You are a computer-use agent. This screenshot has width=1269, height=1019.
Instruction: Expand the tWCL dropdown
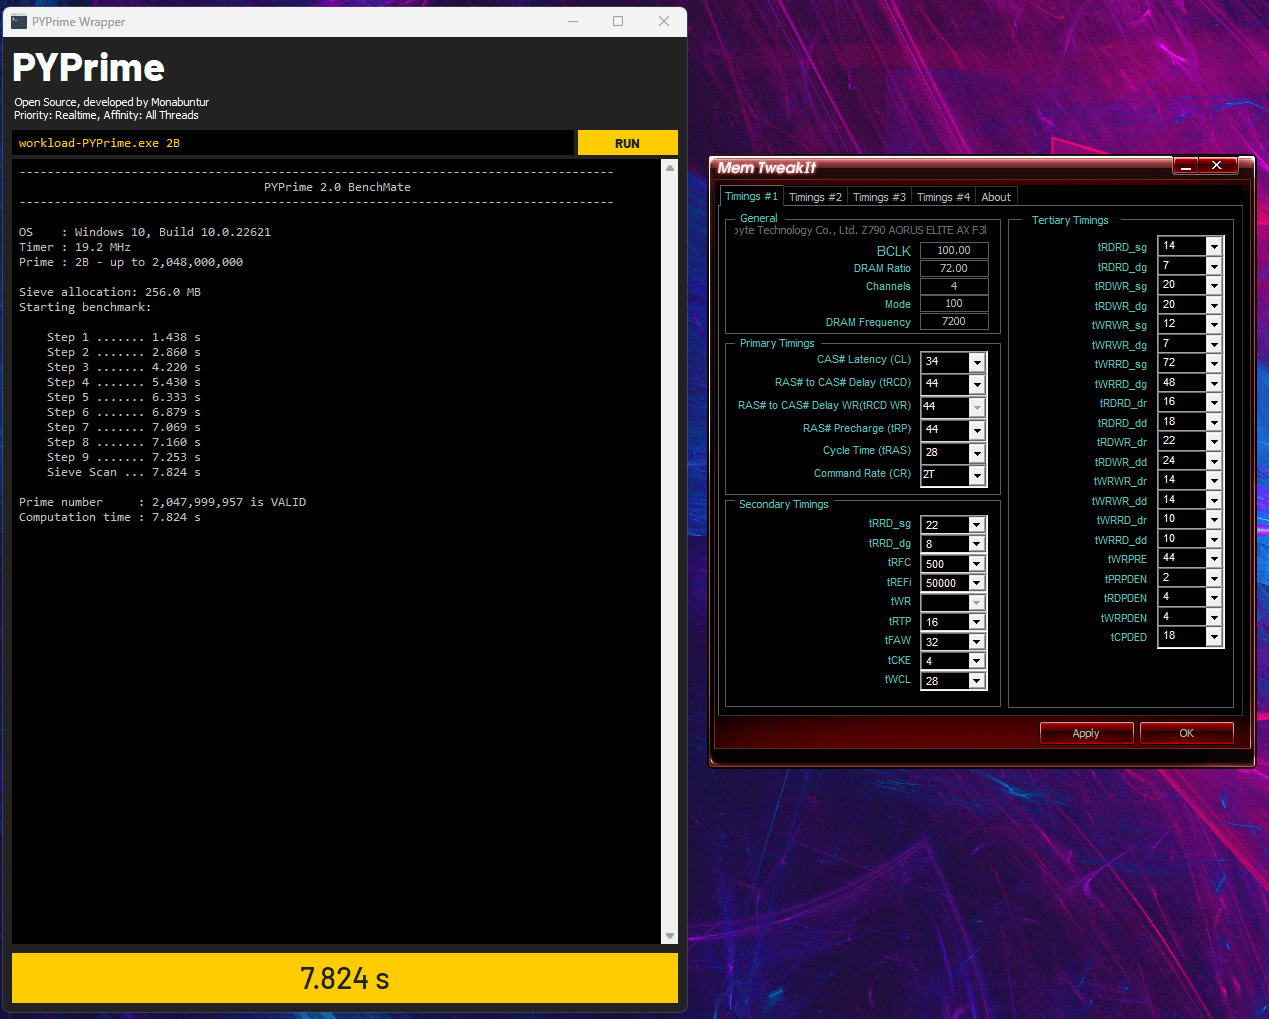tap(977, 681)
